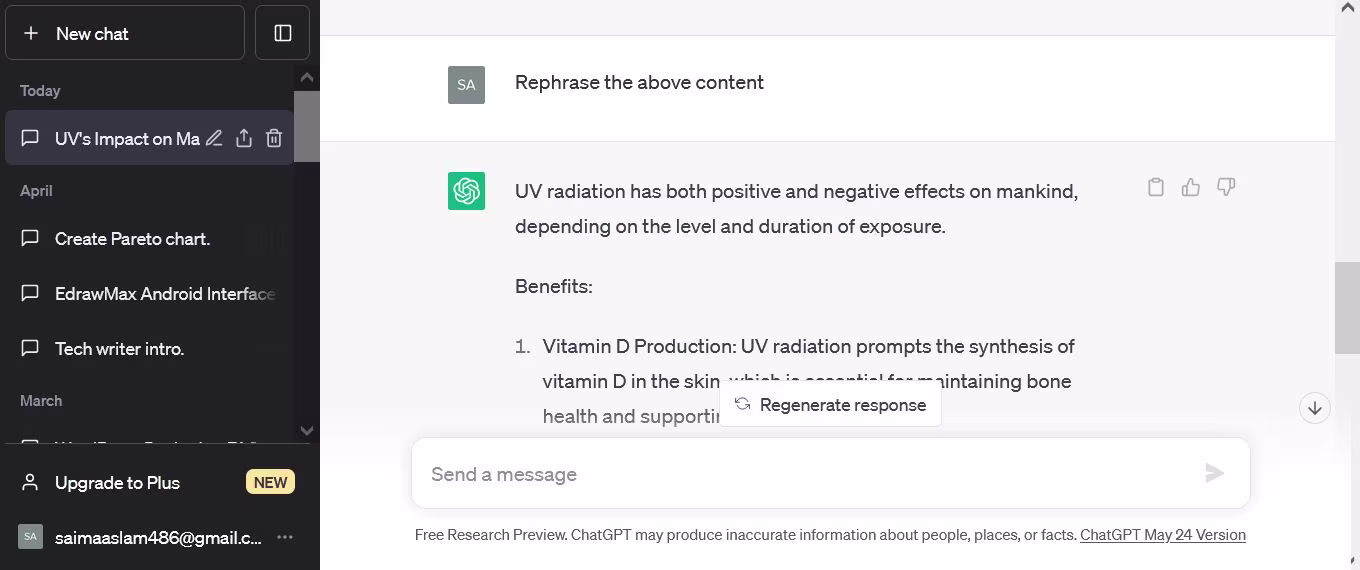The image size is (1360, 570).
Task: Rename the UV's Impact chat with pencil icon
Action: click(214, 139)
